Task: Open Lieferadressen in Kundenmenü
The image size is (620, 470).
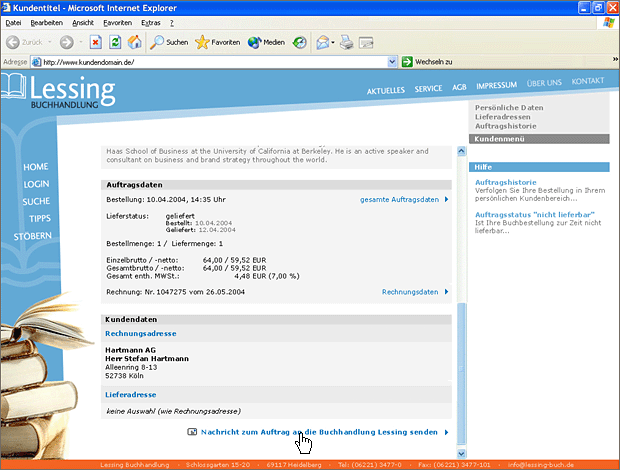Action: click(503, 117)
